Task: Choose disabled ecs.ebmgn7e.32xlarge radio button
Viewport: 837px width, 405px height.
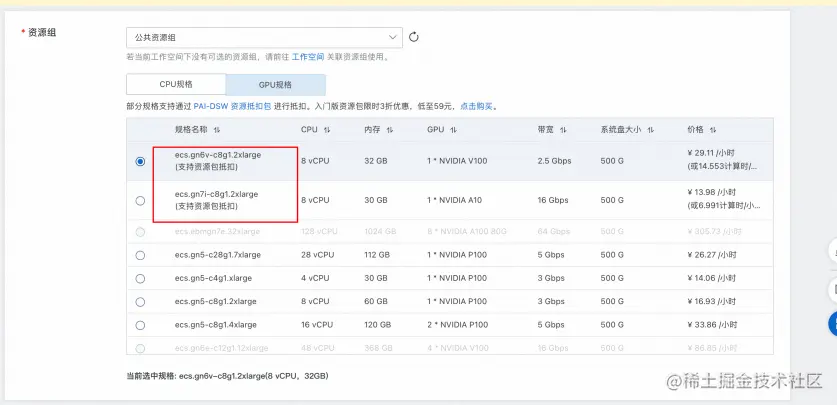Action: pyautogui.click(x=140, y=232)
